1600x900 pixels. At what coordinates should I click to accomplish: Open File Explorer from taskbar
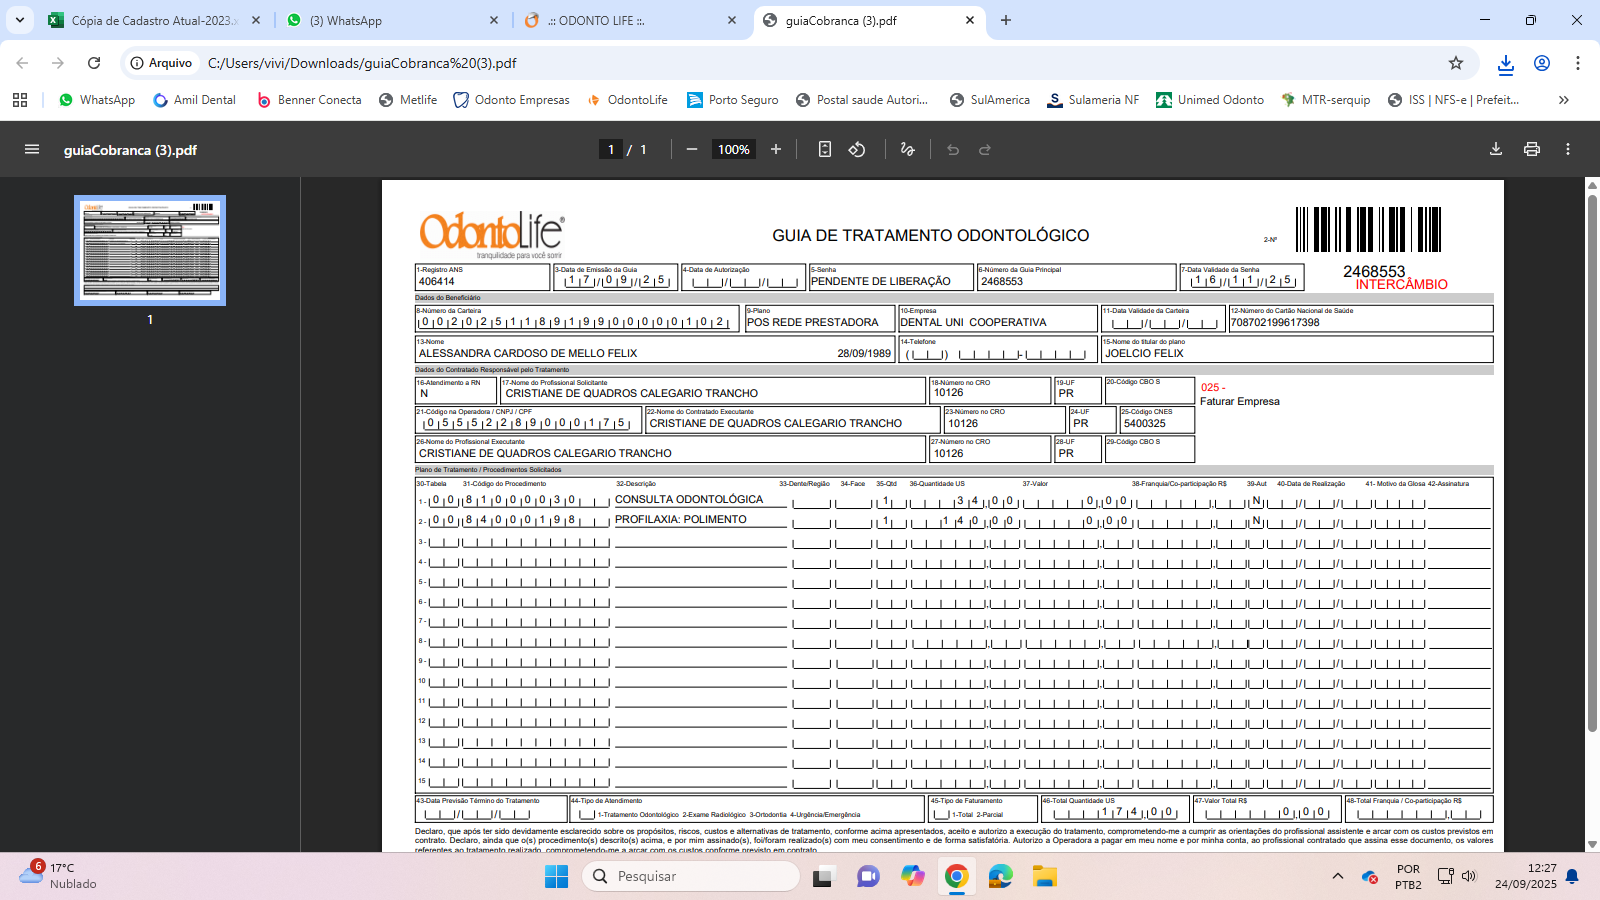pyautogui.click(x=1045, y=877)
